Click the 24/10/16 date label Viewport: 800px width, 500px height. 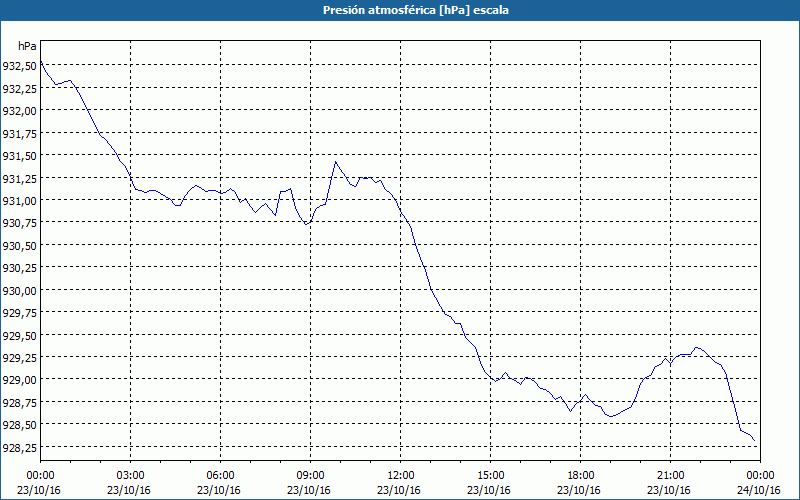759,490
